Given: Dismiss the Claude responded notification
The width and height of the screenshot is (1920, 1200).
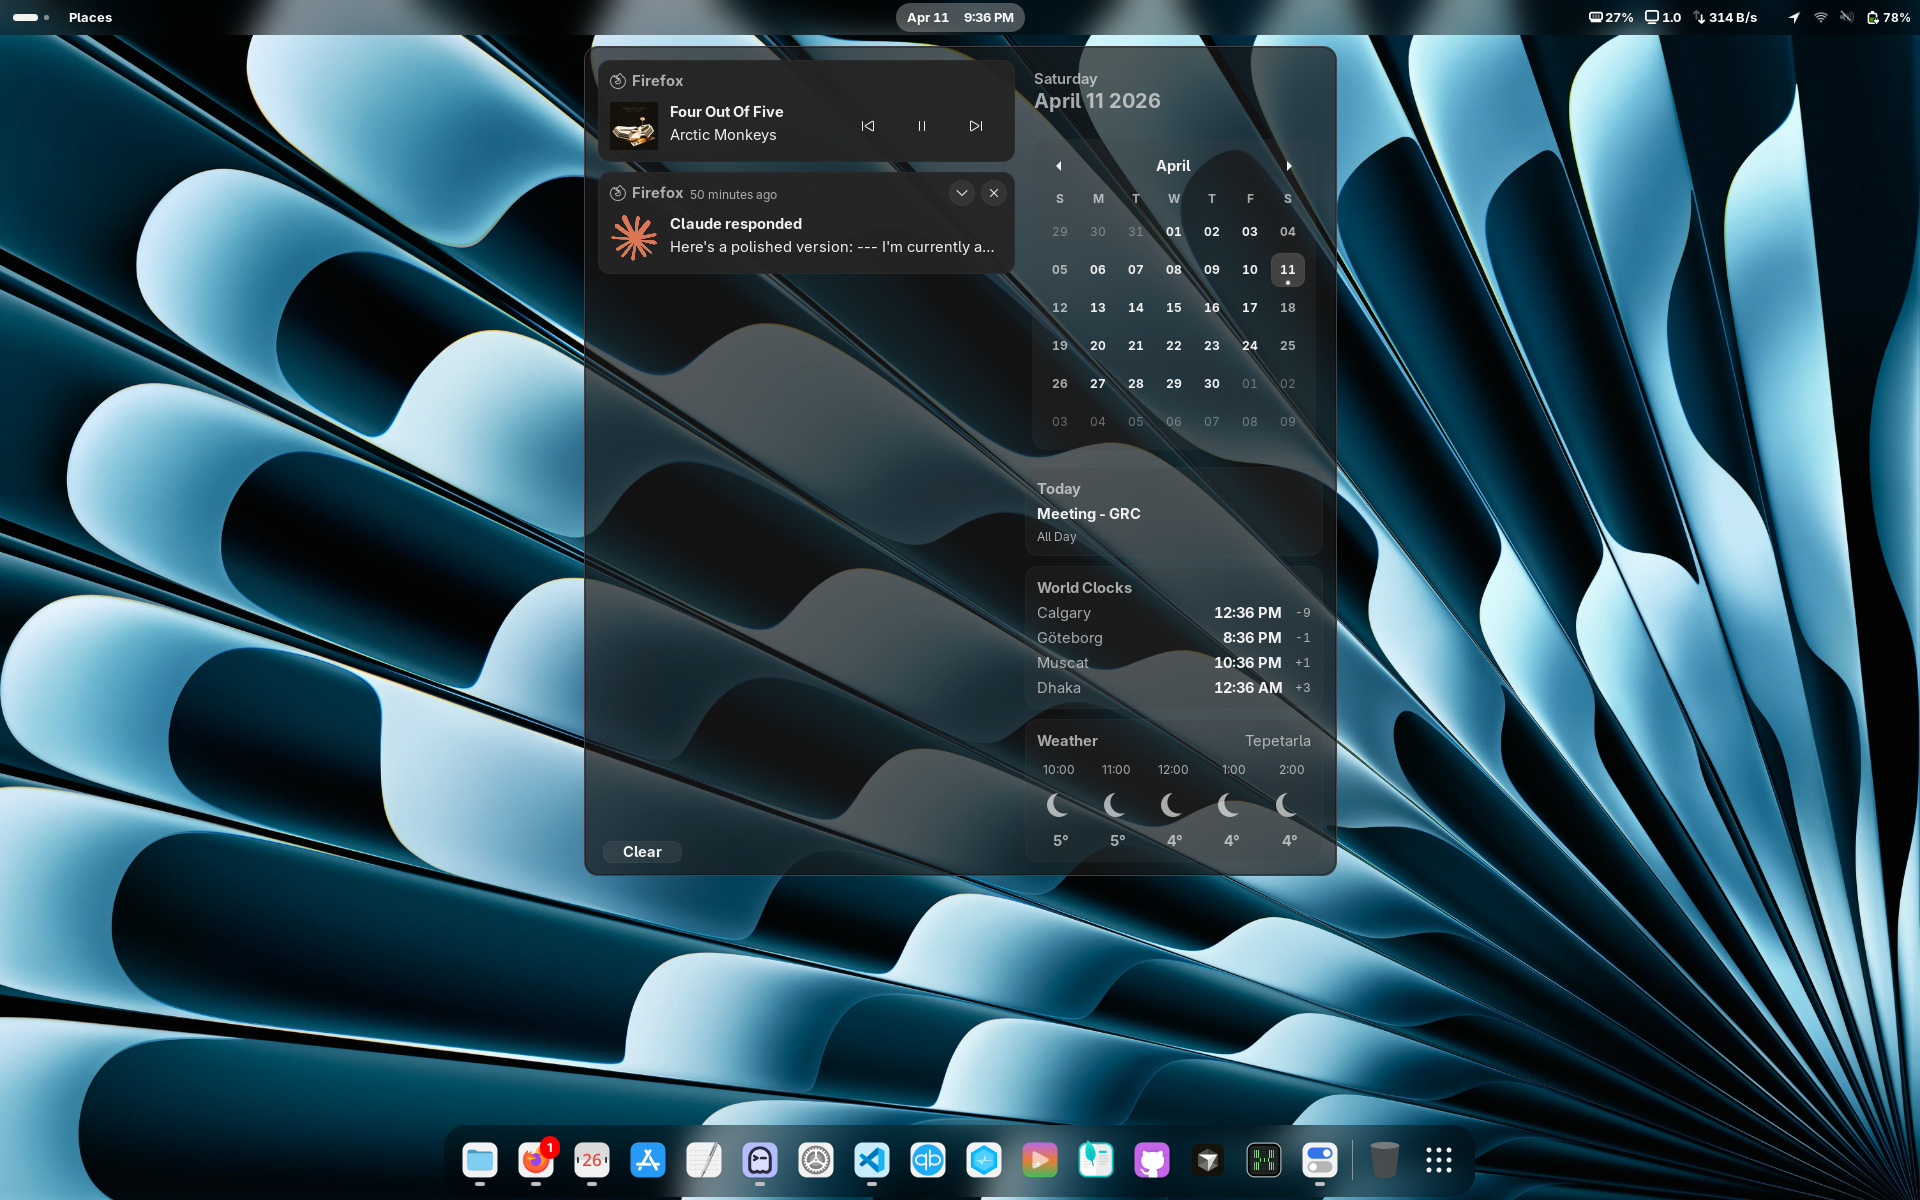Looking at the screenshot, I should (x=993, y=193).
